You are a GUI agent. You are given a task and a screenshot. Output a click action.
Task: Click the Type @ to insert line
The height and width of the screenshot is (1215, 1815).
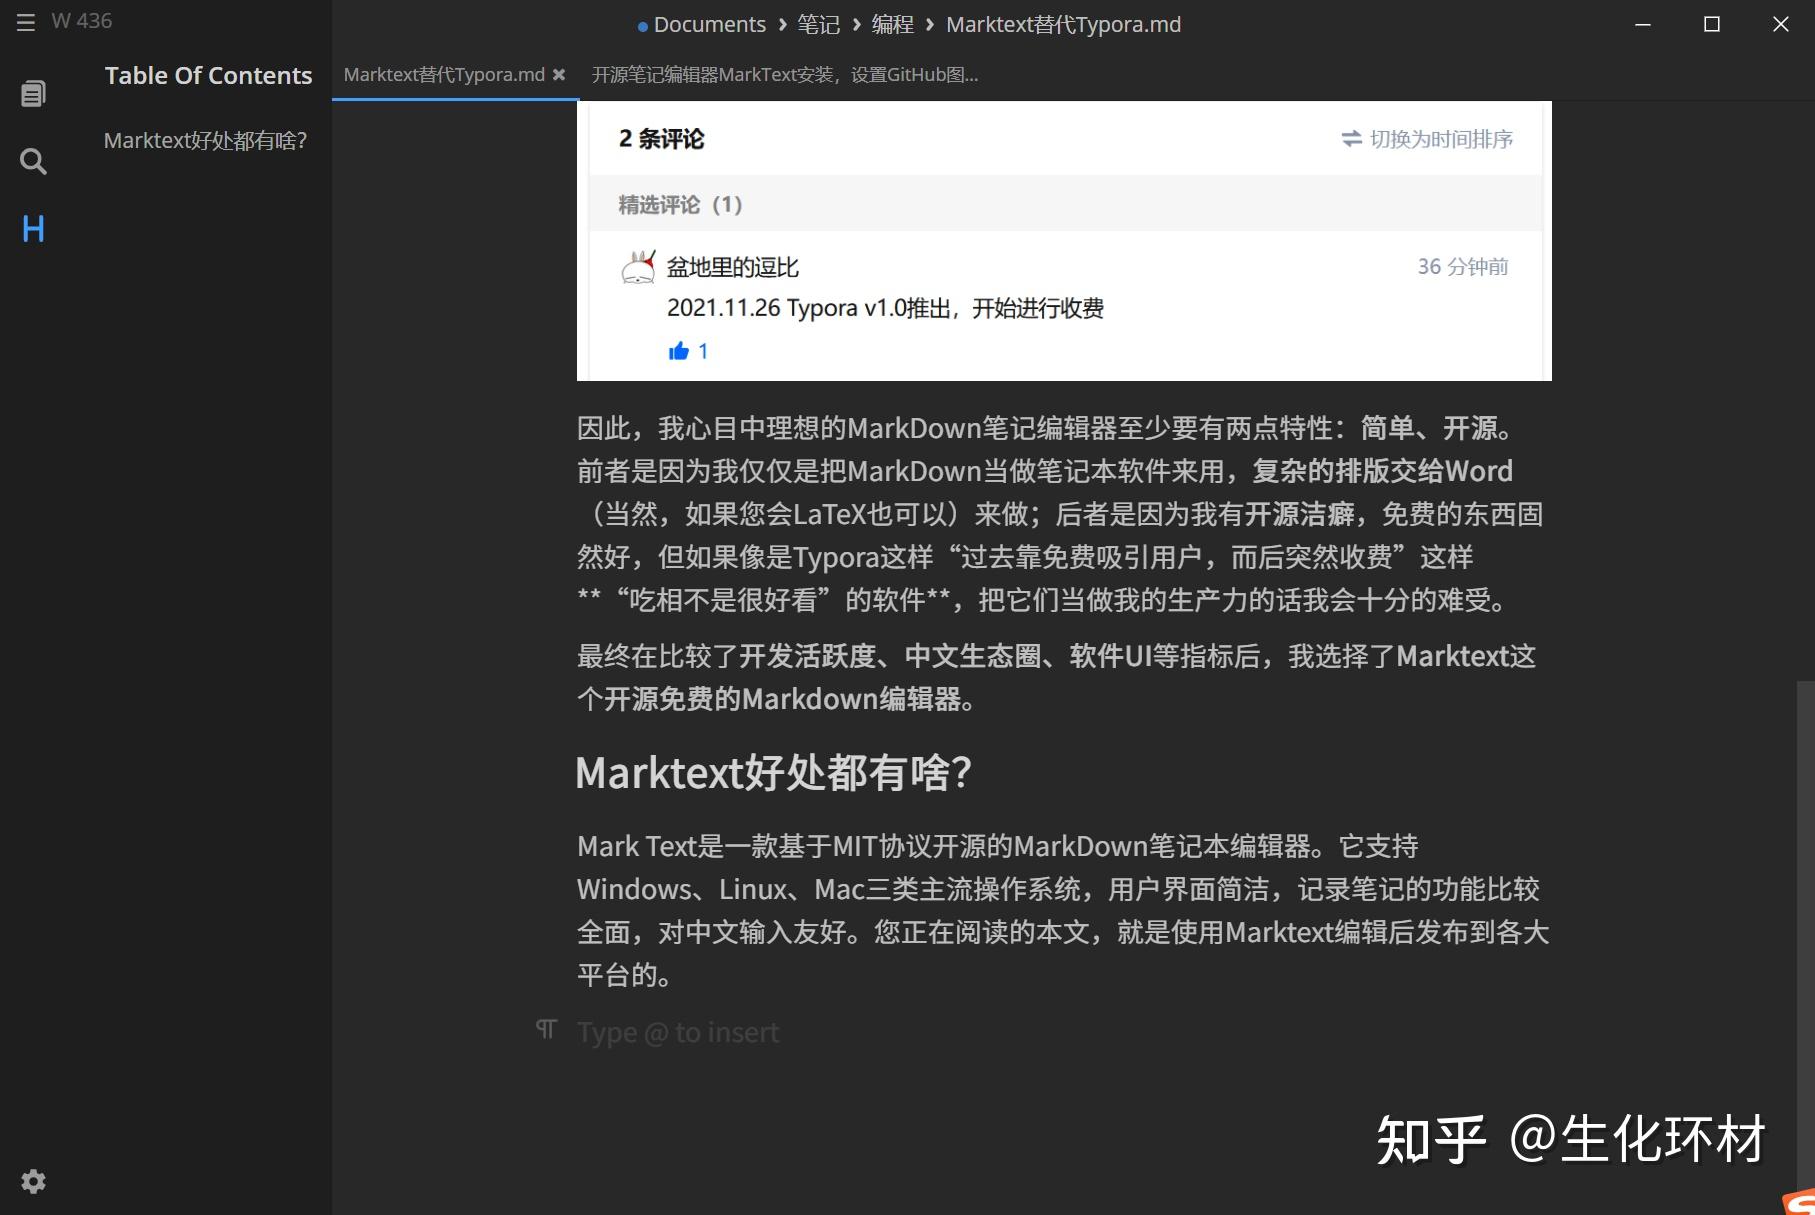point(677,1031)
